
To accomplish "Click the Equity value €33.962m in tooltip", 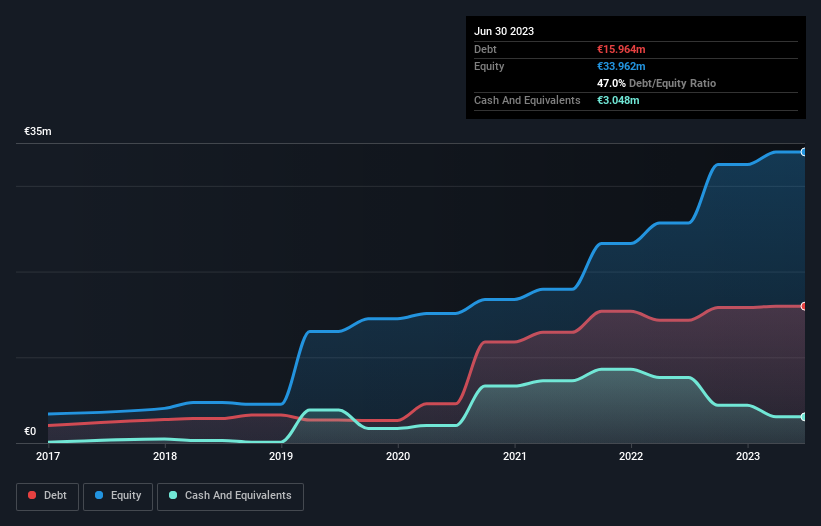I will click(621, 66).
